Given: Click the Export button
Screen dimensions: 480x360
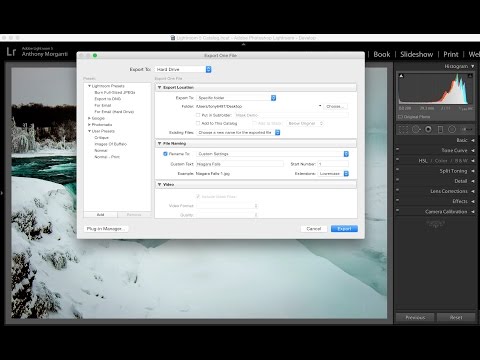Looking at the screenshot, I should click(x=344, y=229).
